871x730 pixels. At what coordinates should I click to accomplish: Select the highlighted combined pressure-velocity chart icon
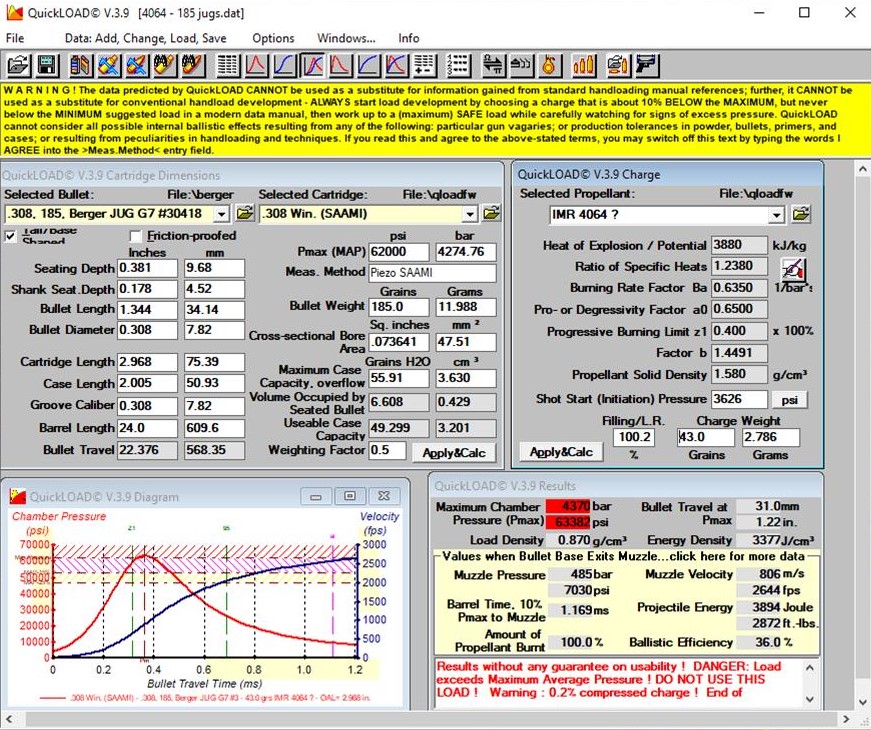coord(312,66)
